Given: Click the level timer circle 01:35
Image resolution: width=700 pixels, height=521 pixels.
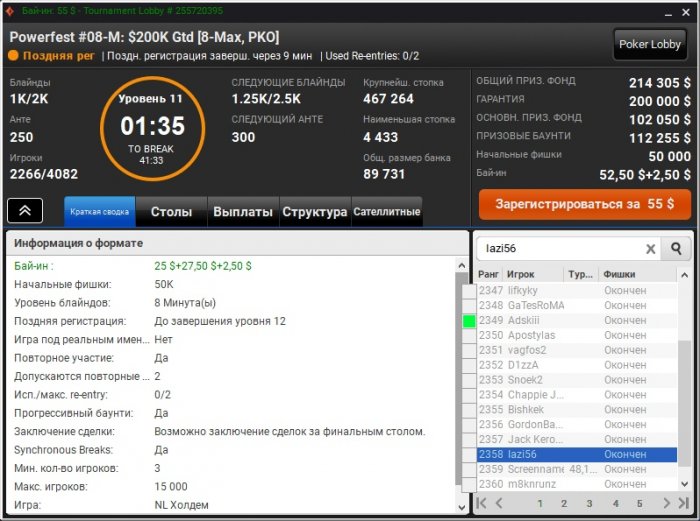Looking at the screenshot, I should 152,129.
